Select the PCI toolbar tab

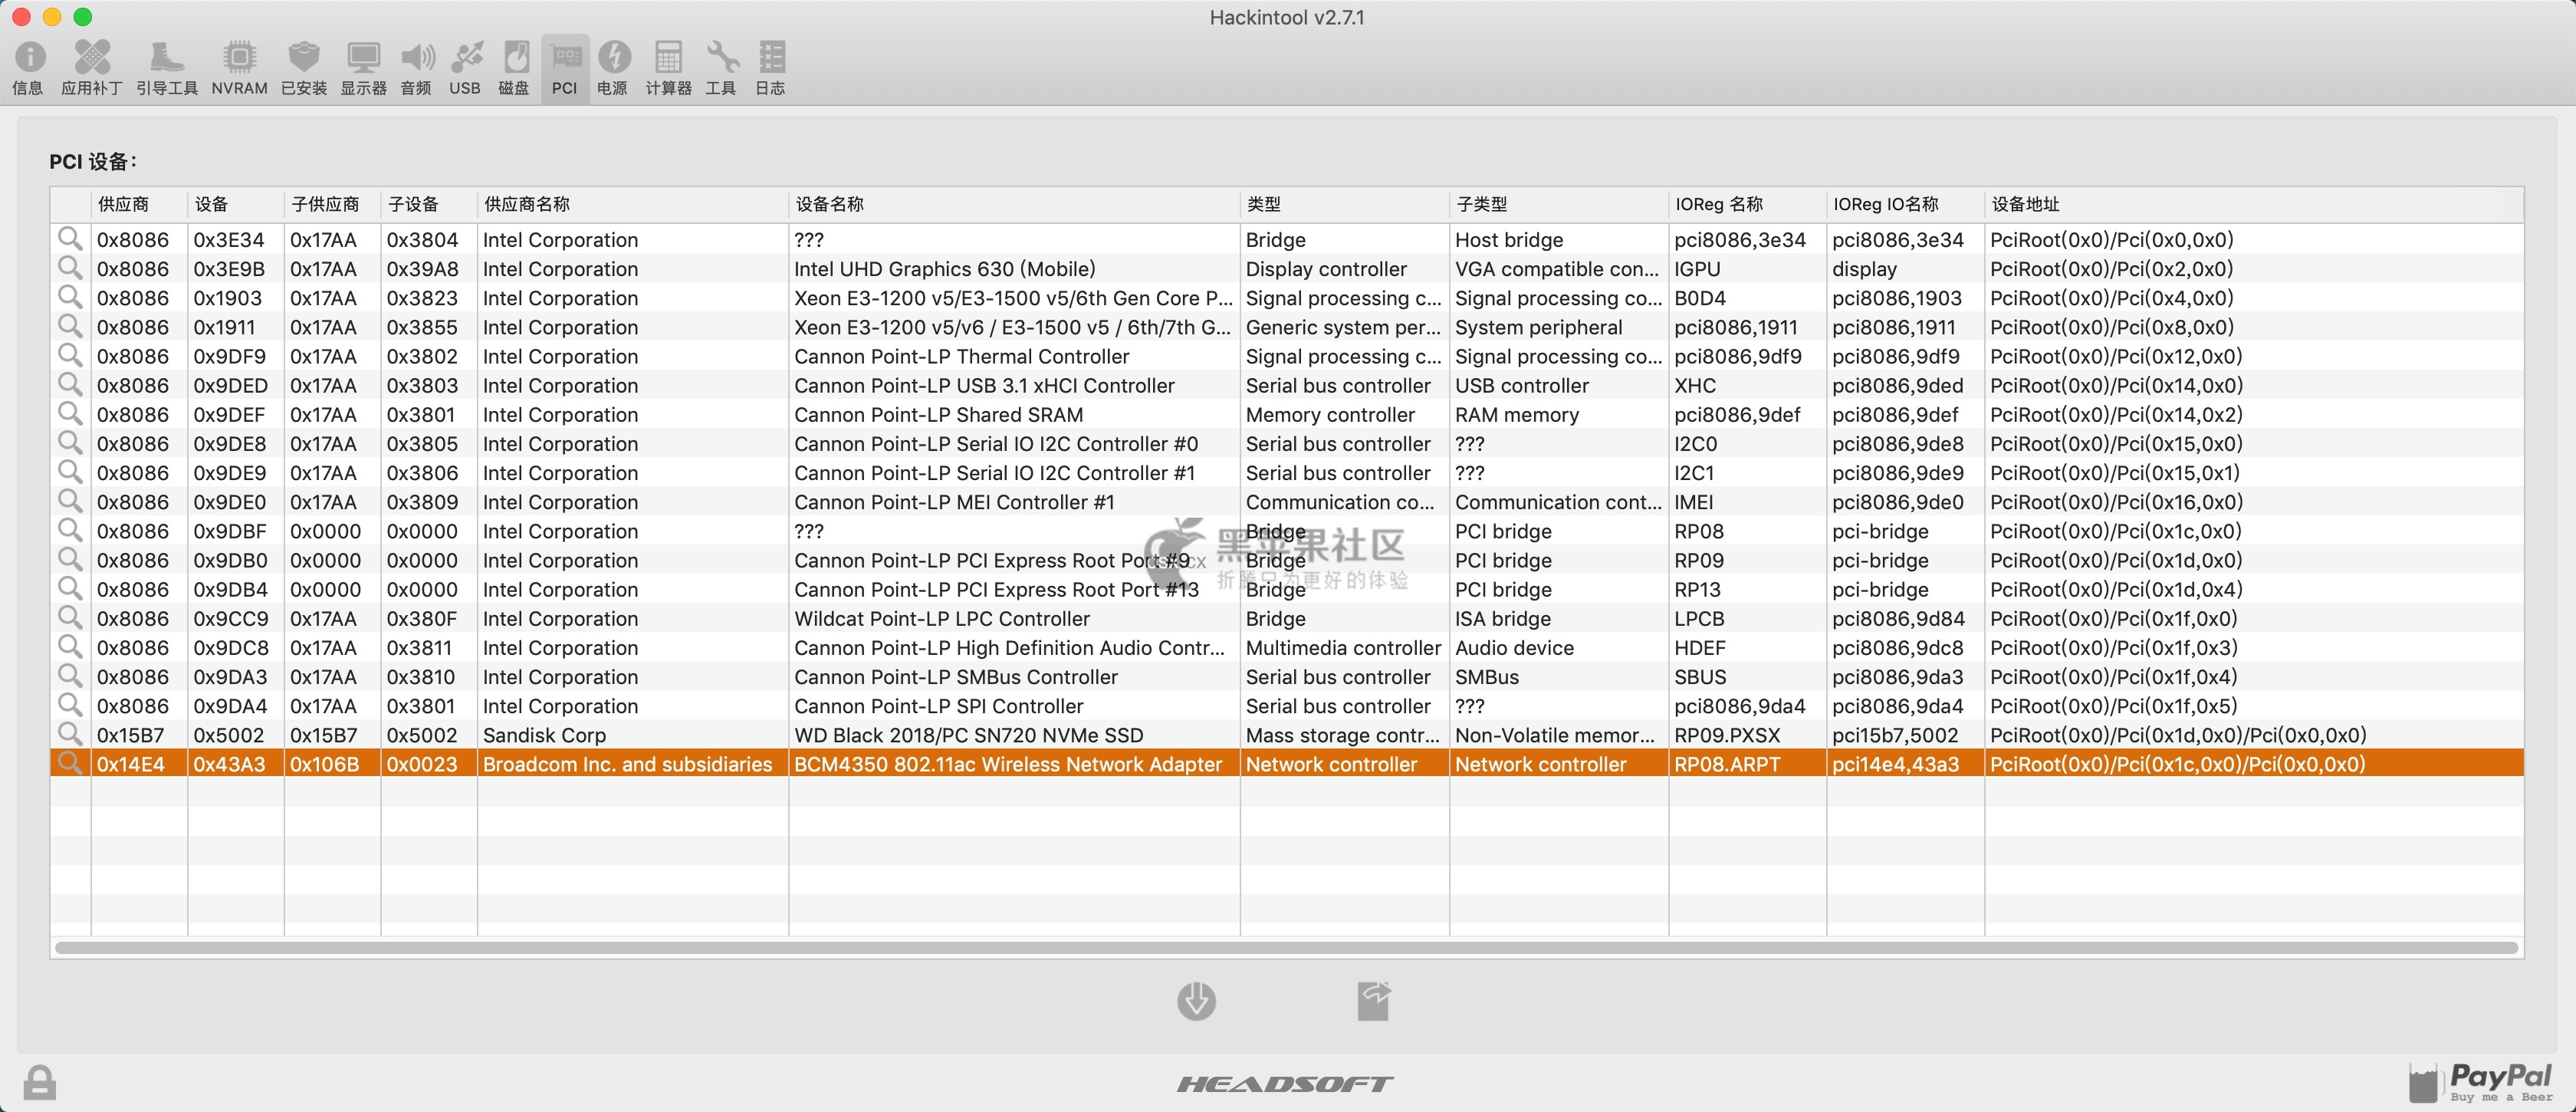565,68
